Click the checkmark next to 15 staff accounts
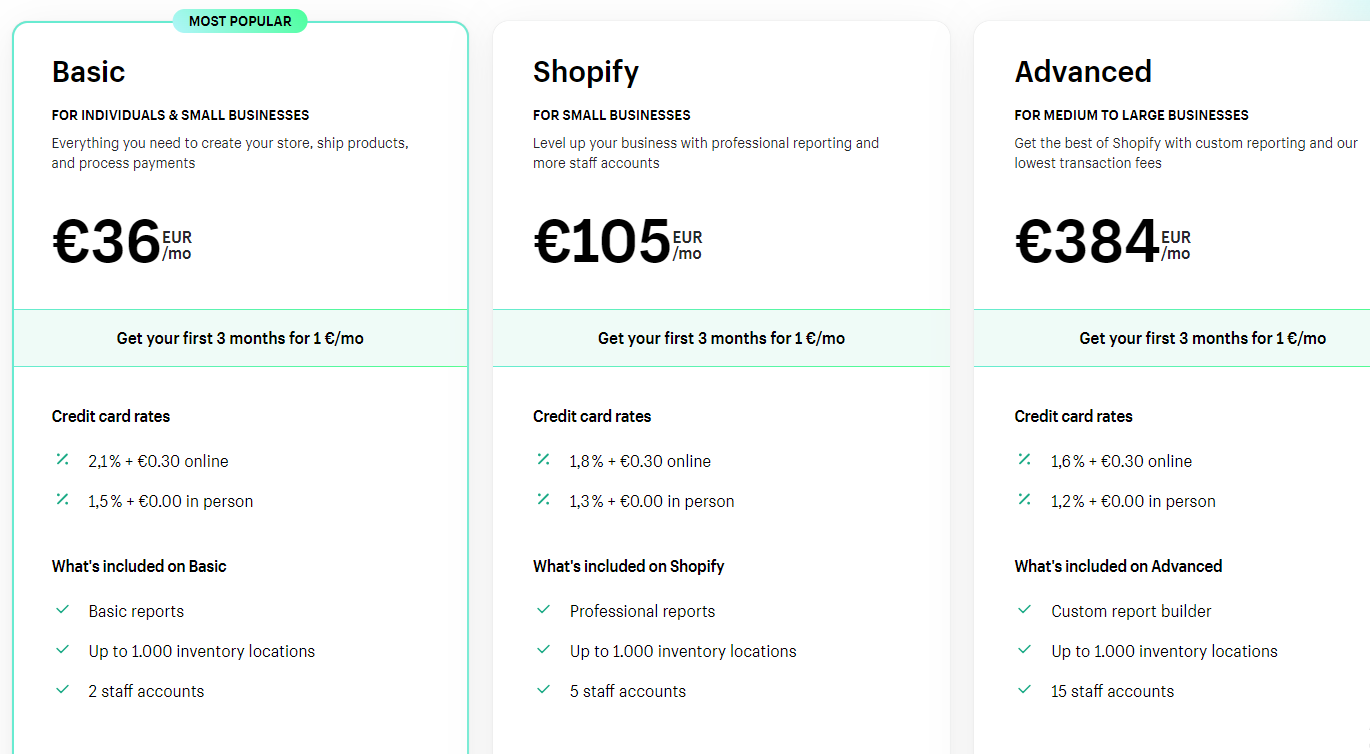This screenshot has height=754, width=1370. pos(1024,690)
